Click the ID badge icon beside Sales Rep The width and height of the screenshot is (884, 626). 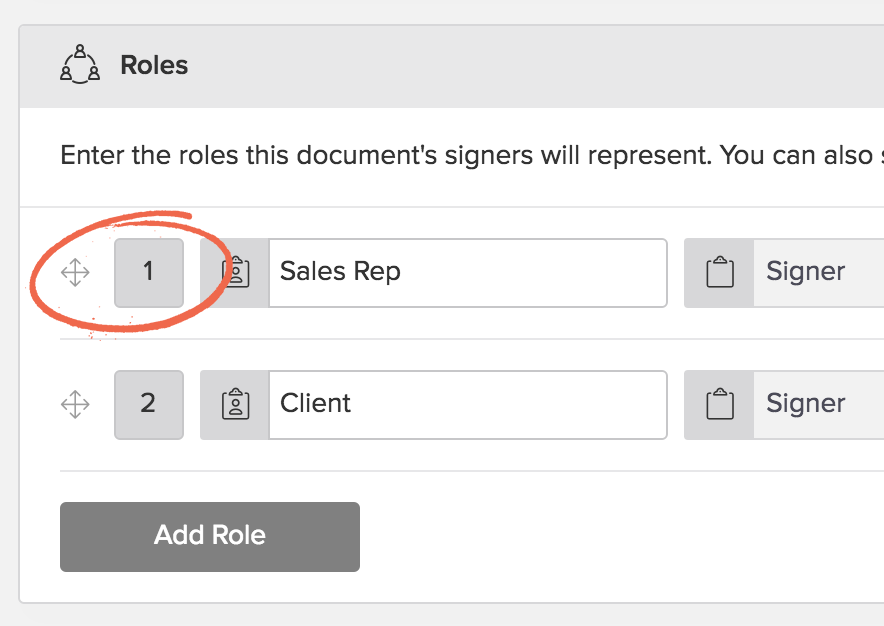pyautogui.click(x=235, y=273)
